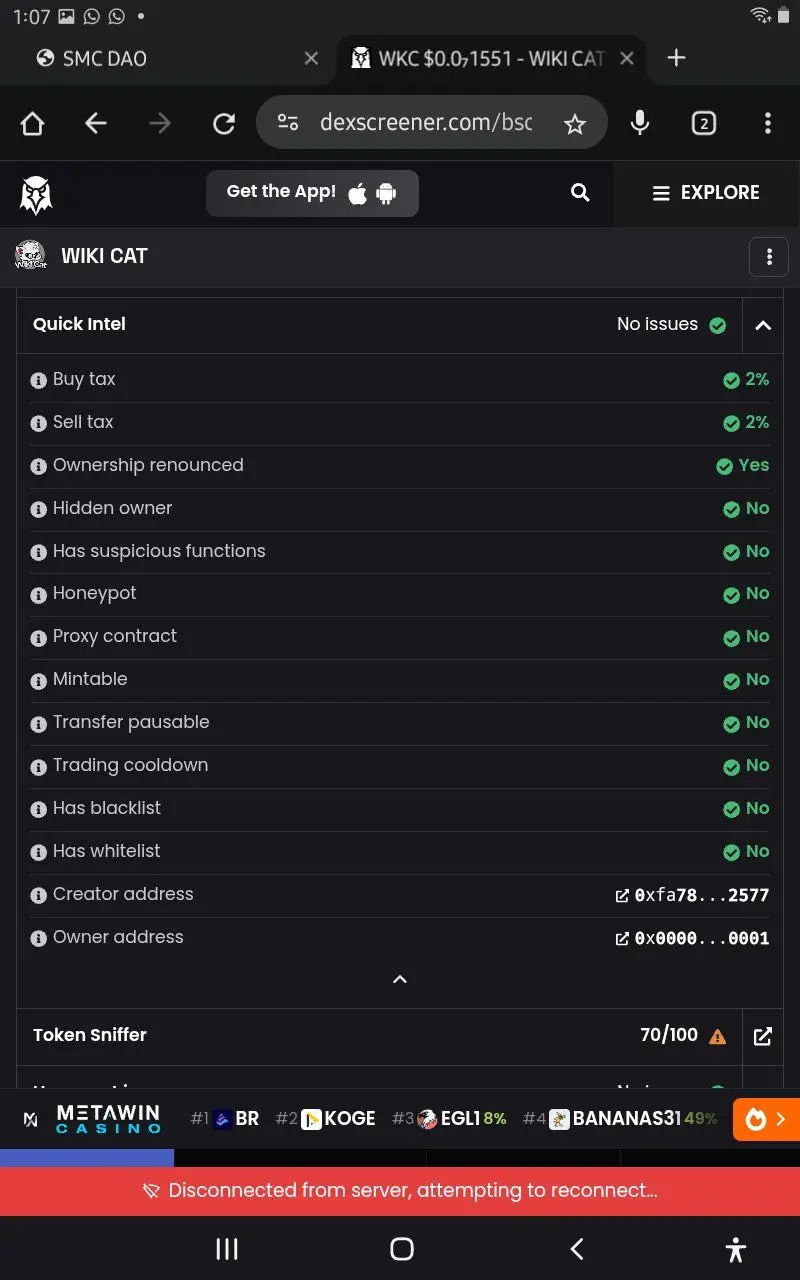800x1280 pixels.
Task: Click the DEX Screener owl logo
Action: click(x=36, y=194)
